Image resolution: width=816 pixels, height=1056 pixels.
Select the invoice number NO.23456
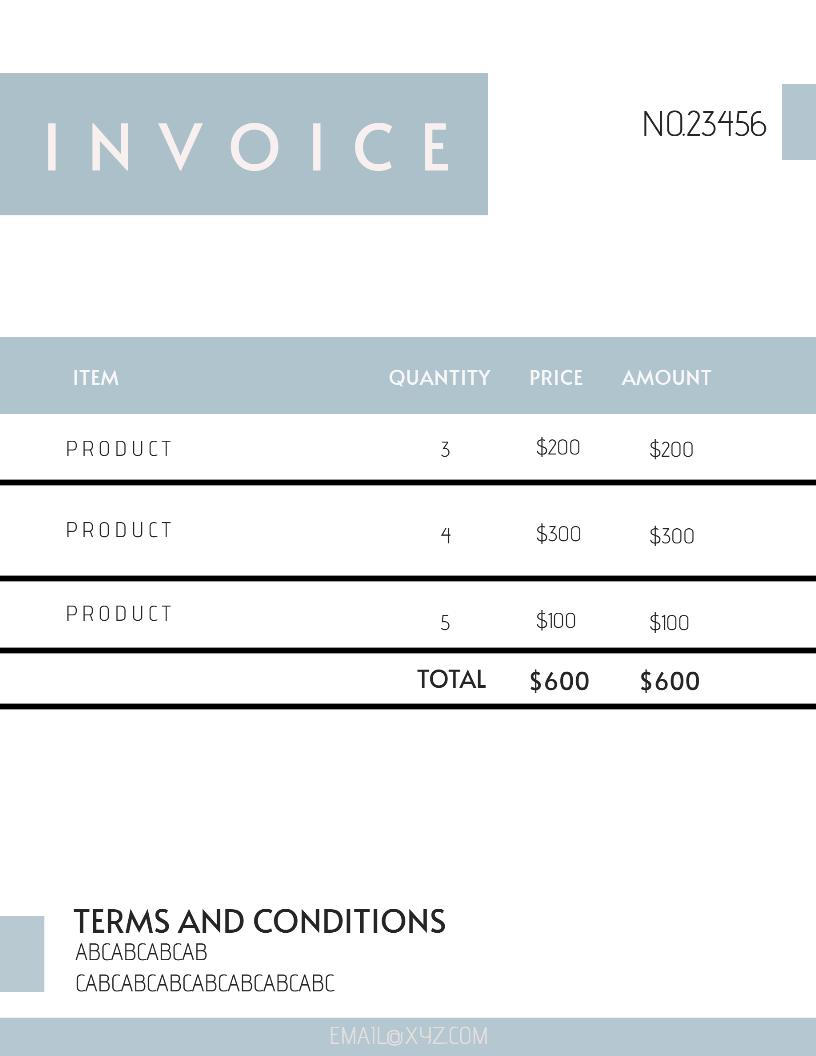coord(704,125)
